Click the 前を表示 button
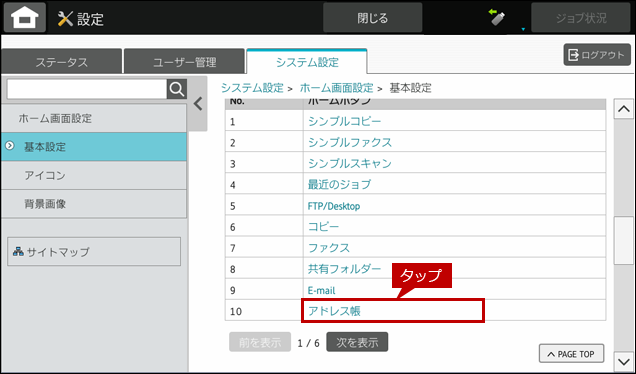The height and width of the screenshot is (374, 636). point(260,342)
